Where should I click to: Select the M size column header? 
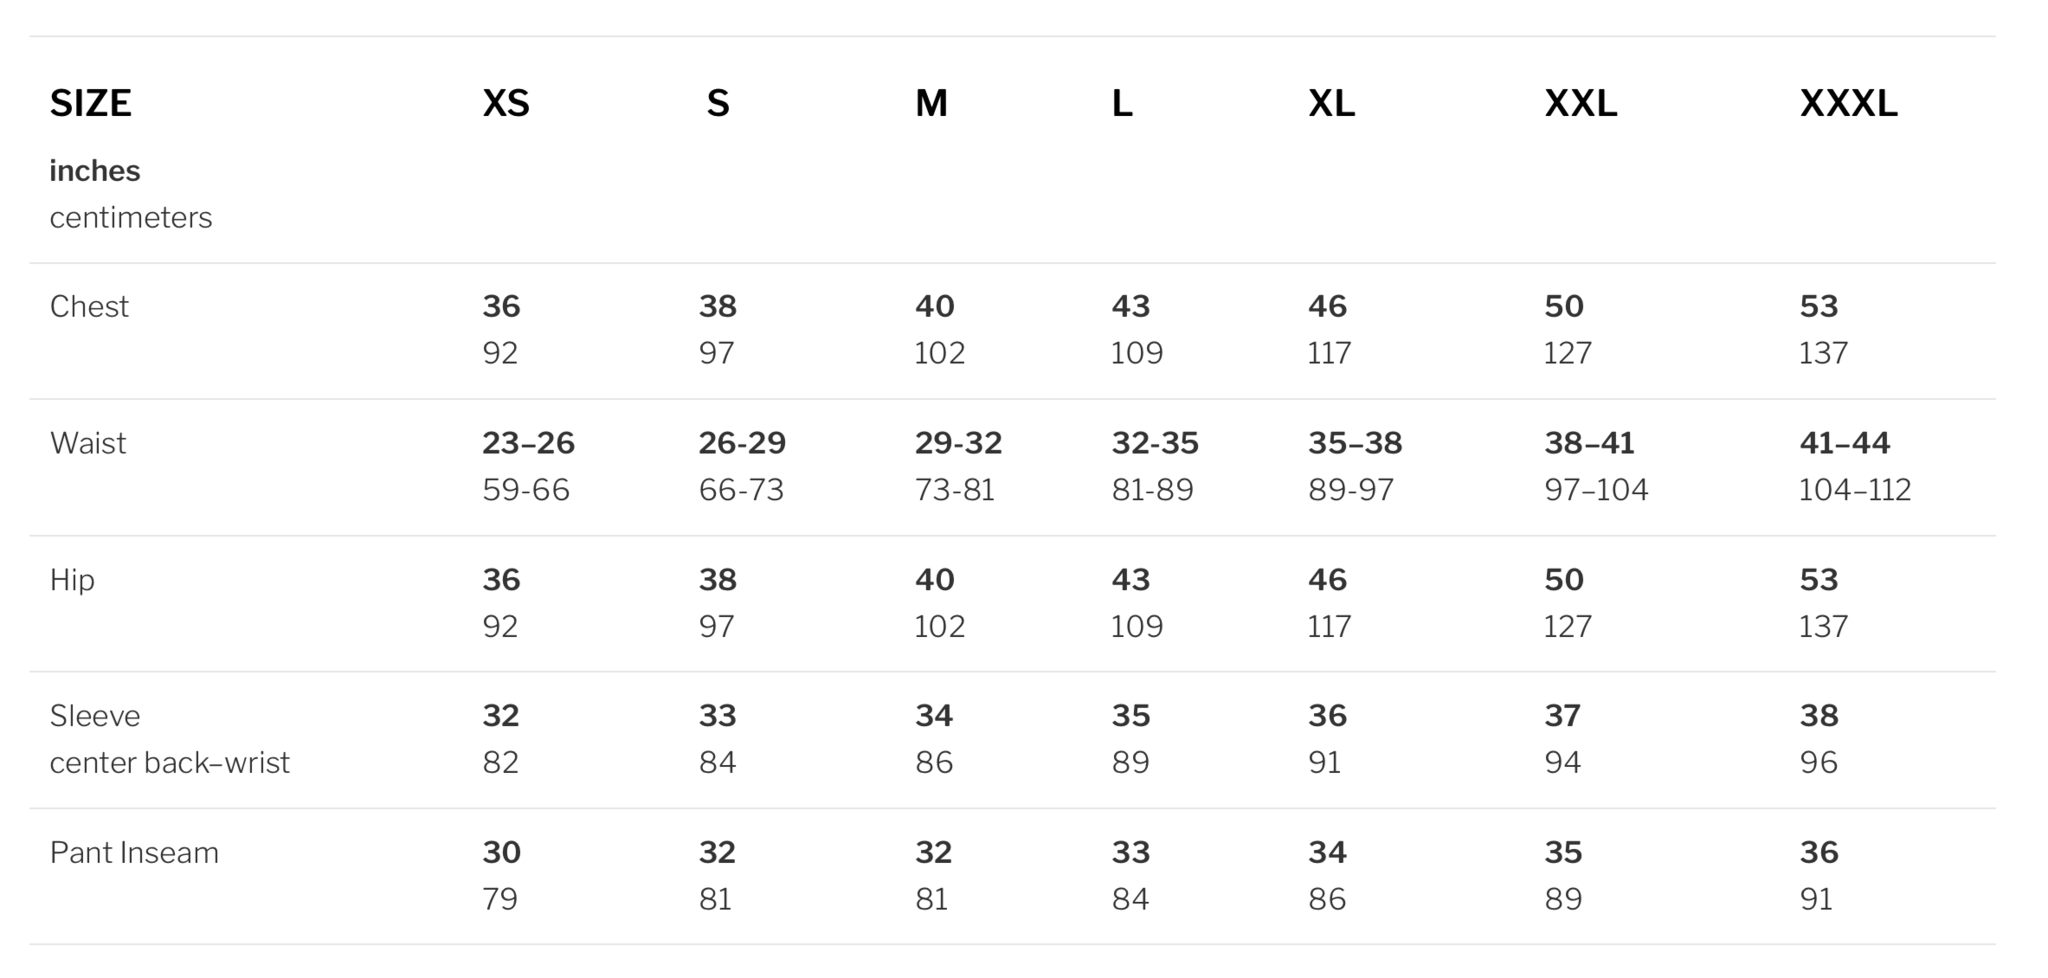(931, 103)
